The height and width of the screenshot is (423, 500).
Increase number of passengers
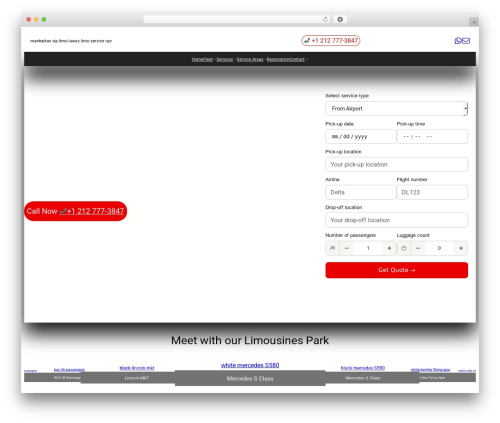point(389,248)
